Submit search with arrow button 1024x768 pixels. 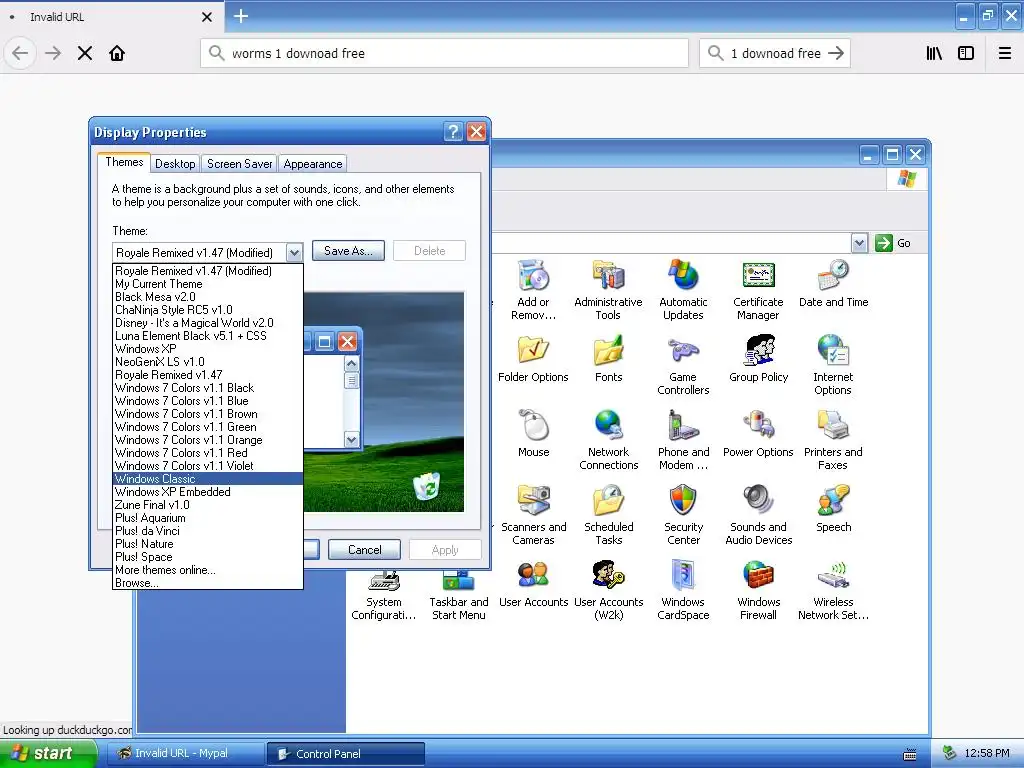tap(836, 53)
